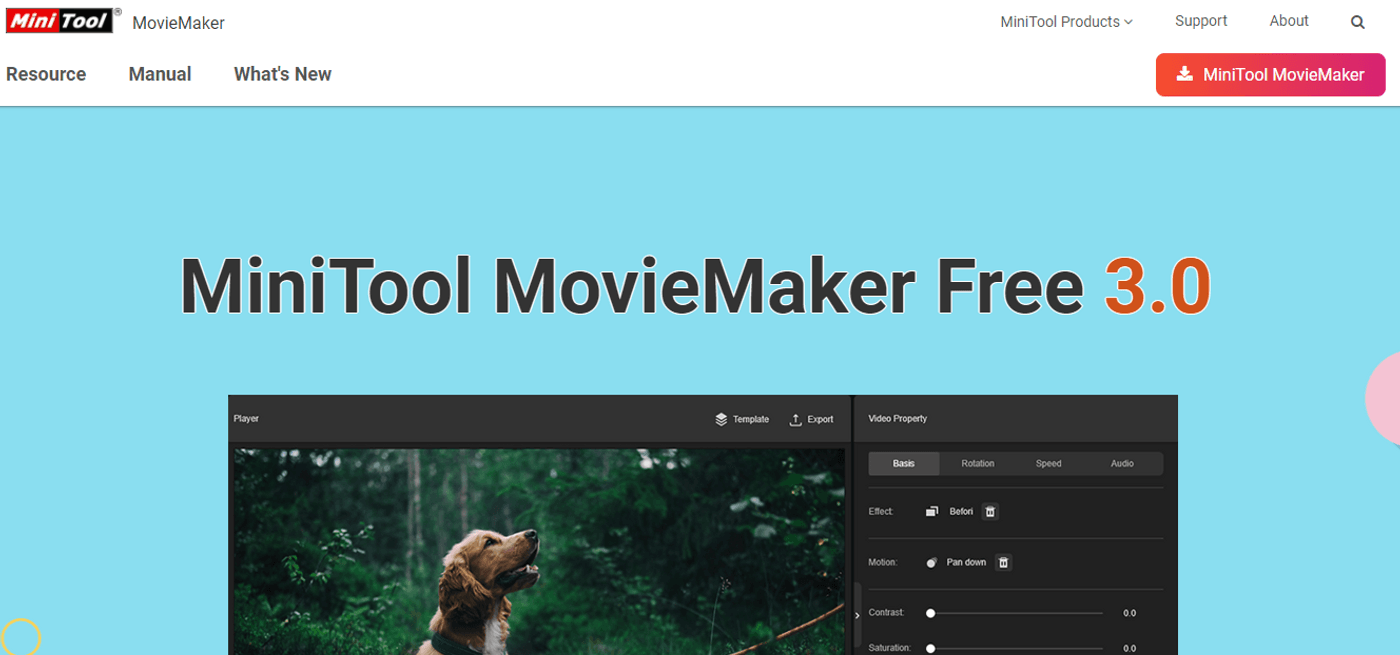This screenshot has width=1400, height=655.
Task: Remove the Pan down motion via trash icon
Action: tap(1003, 562)
